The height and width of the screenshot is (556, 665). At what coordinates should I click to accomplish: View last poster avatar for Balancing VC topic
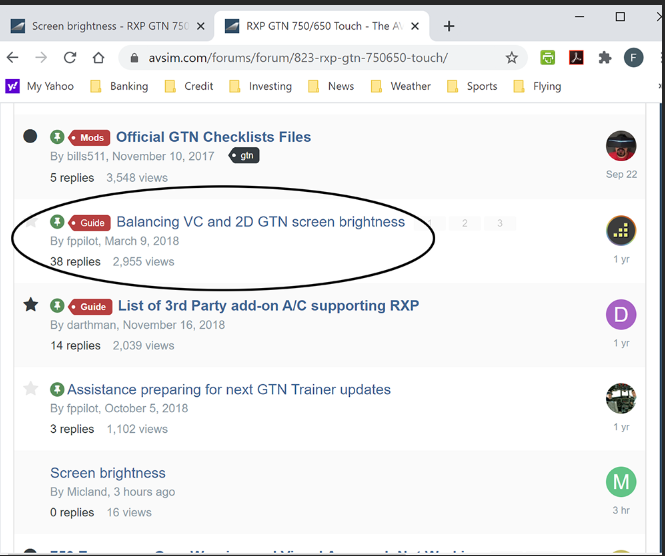[x=621, y=230]
